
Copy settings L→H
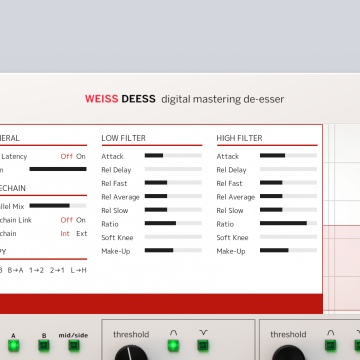pyautogui.click(x=78, y=270)
